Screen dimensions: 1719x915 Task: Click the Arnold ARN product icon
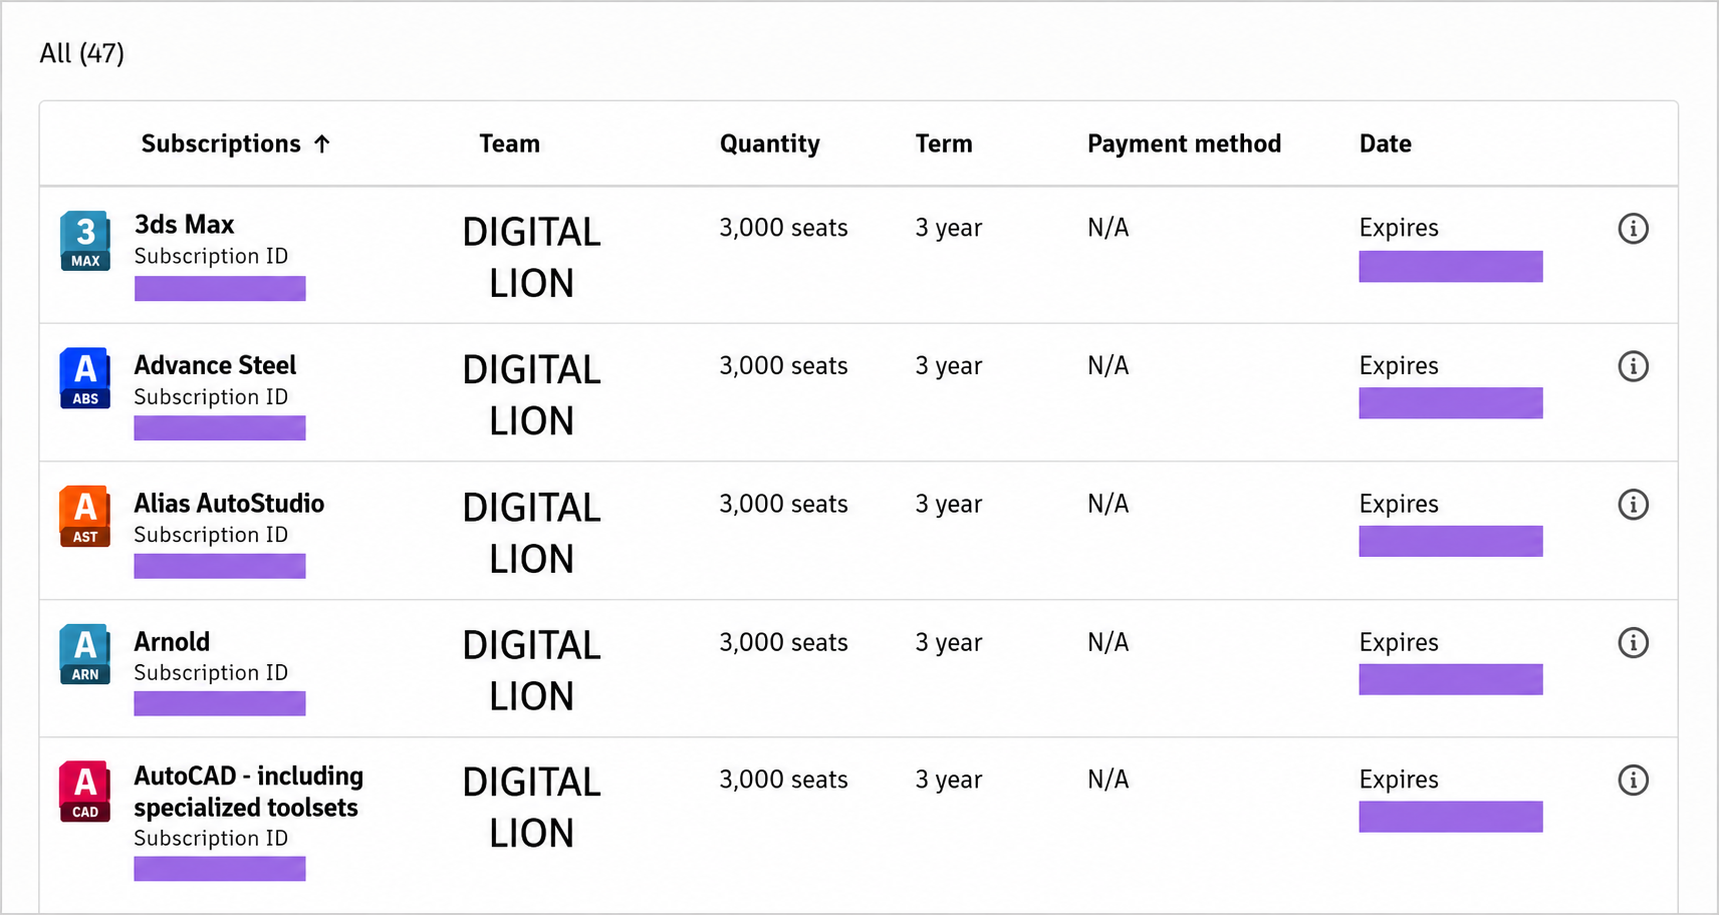[x=85, y=655]
